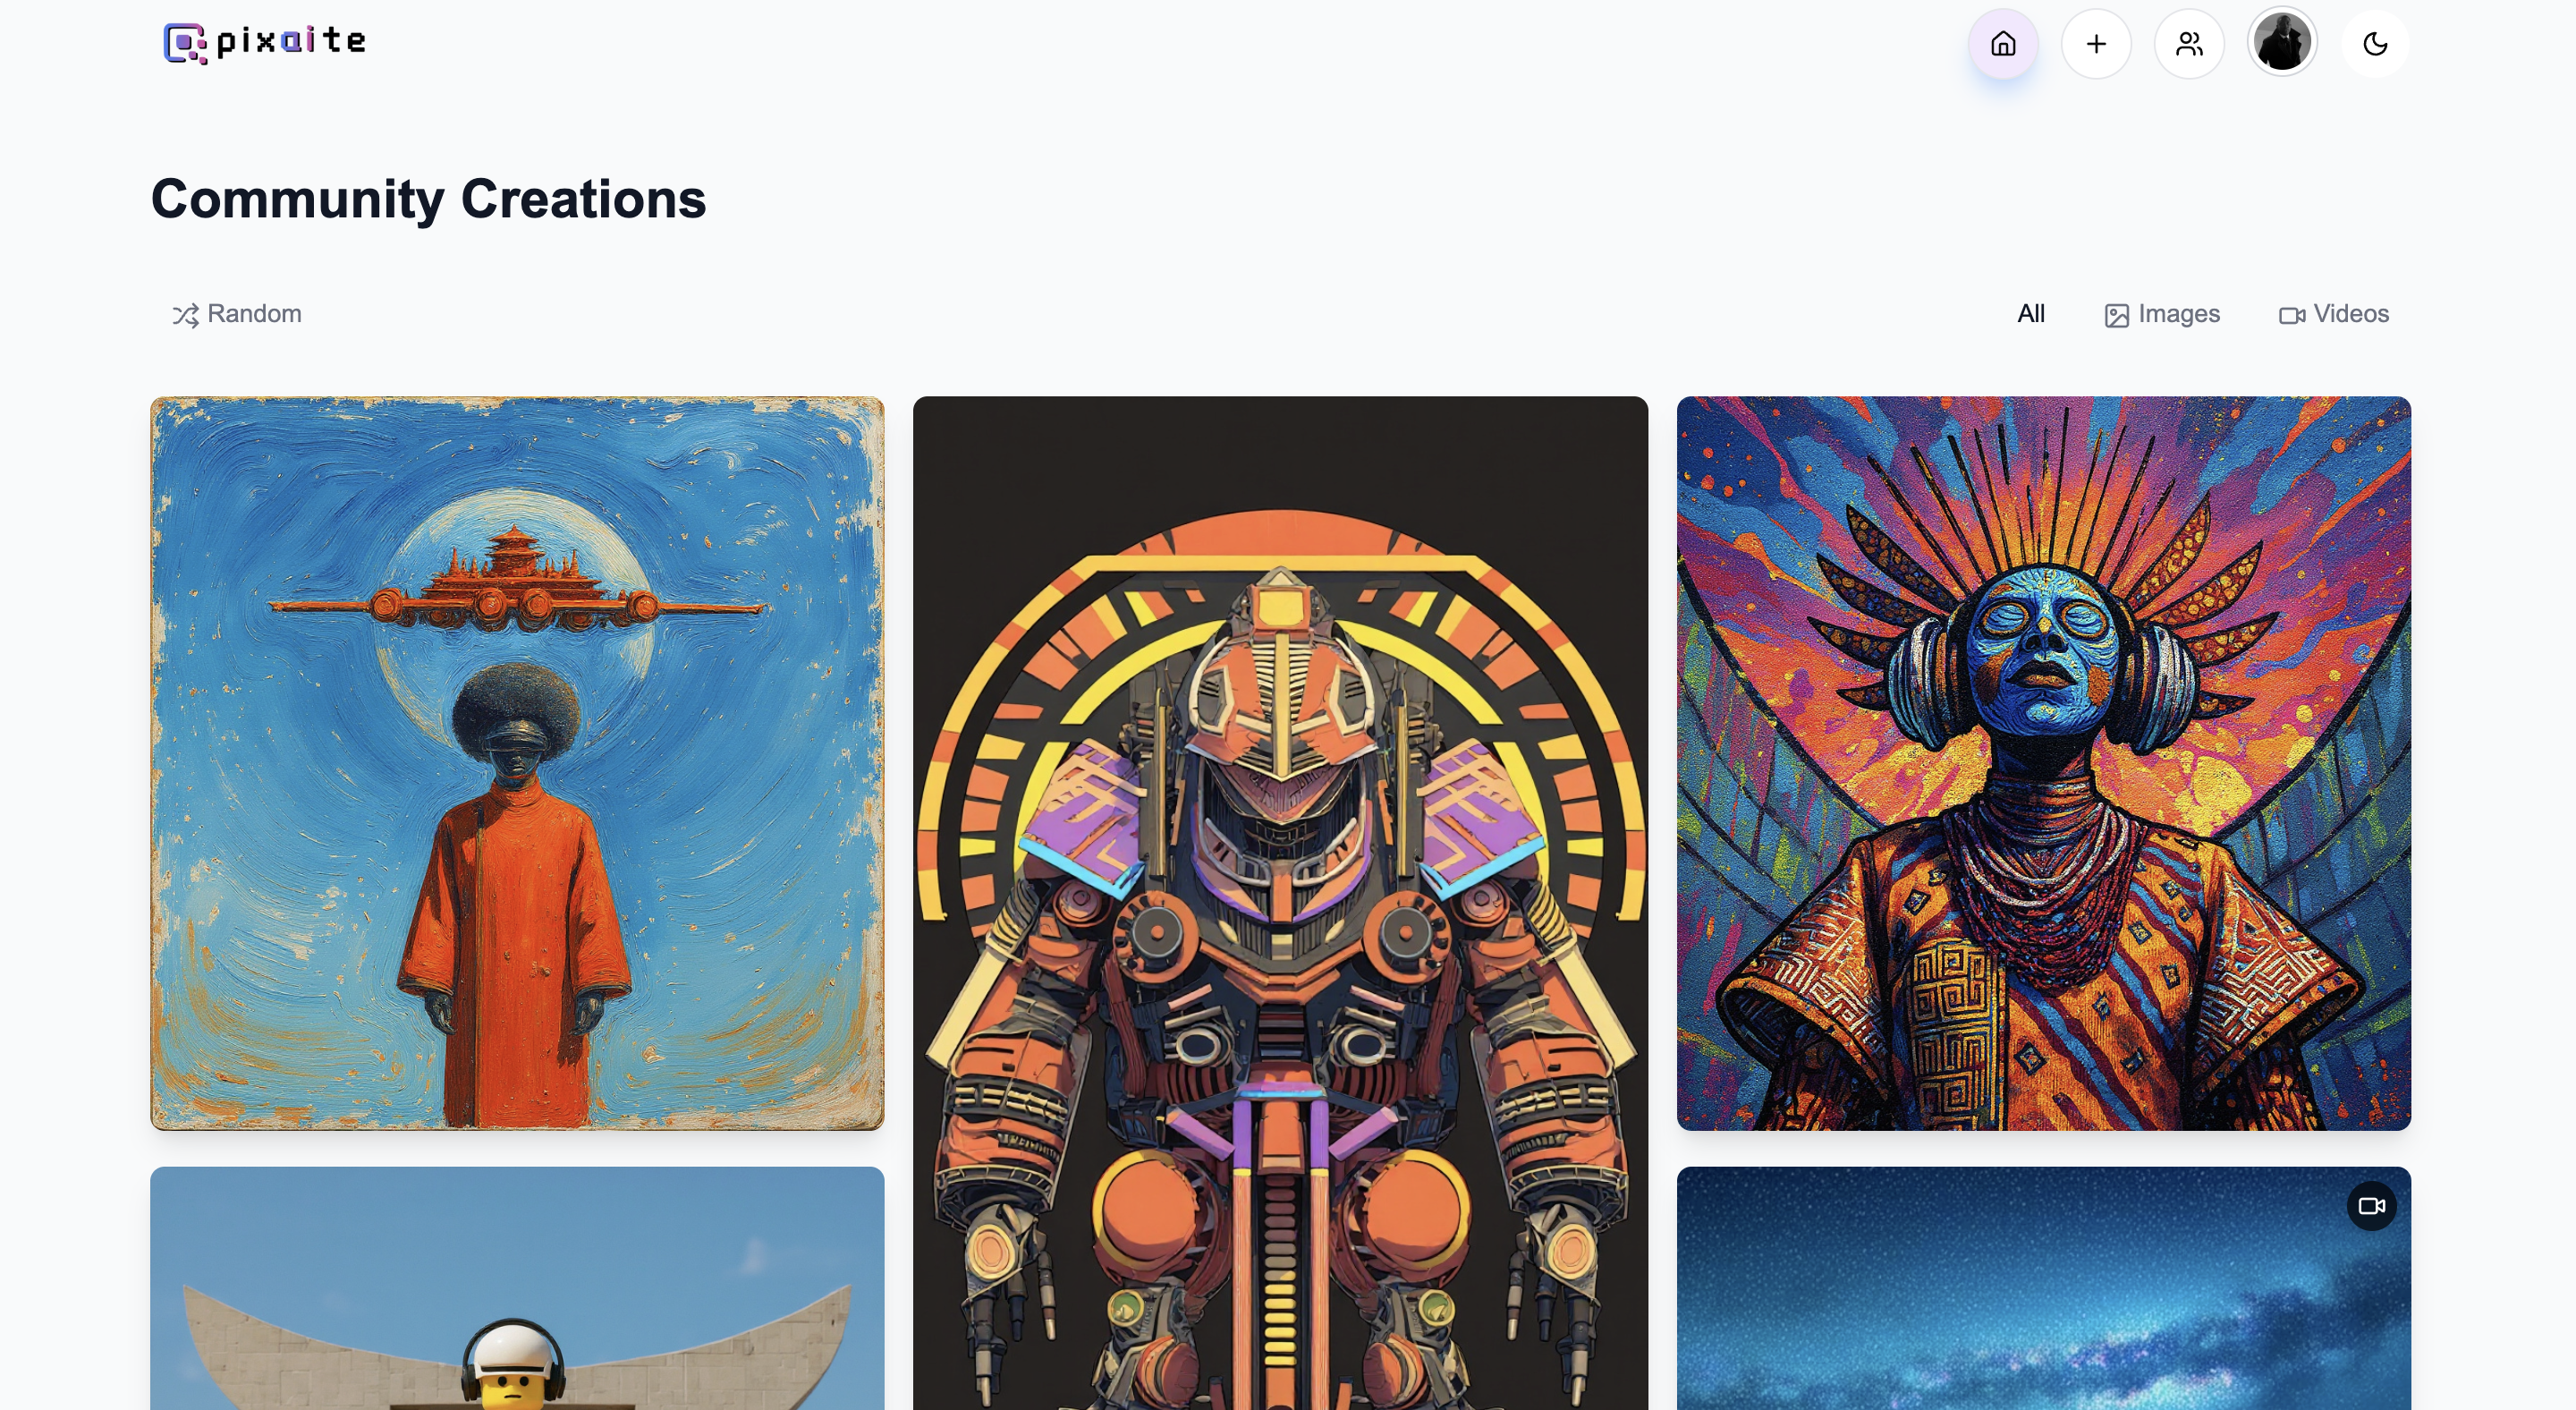The image size is (2576, 1410).
Task: Open the starry night sky video
Action: 2043,1288
